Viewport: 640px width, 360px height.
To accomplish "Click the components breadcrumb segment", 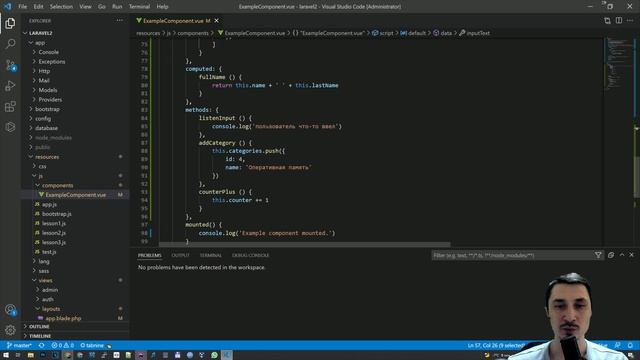I will click(193, 33).
